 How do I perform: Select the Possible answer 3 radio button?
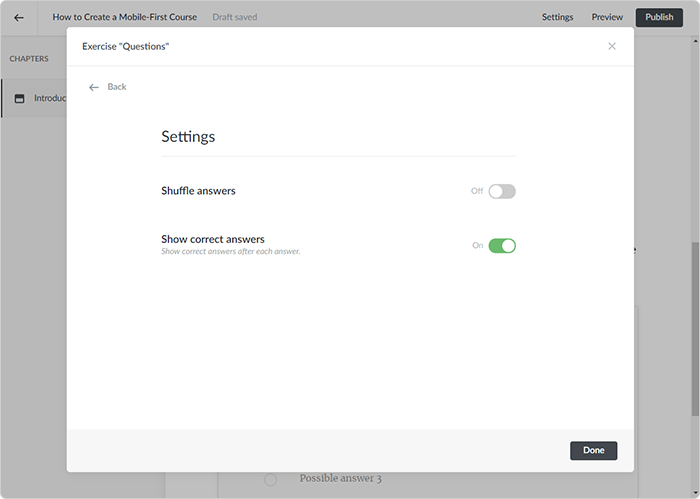coord(270,480)
